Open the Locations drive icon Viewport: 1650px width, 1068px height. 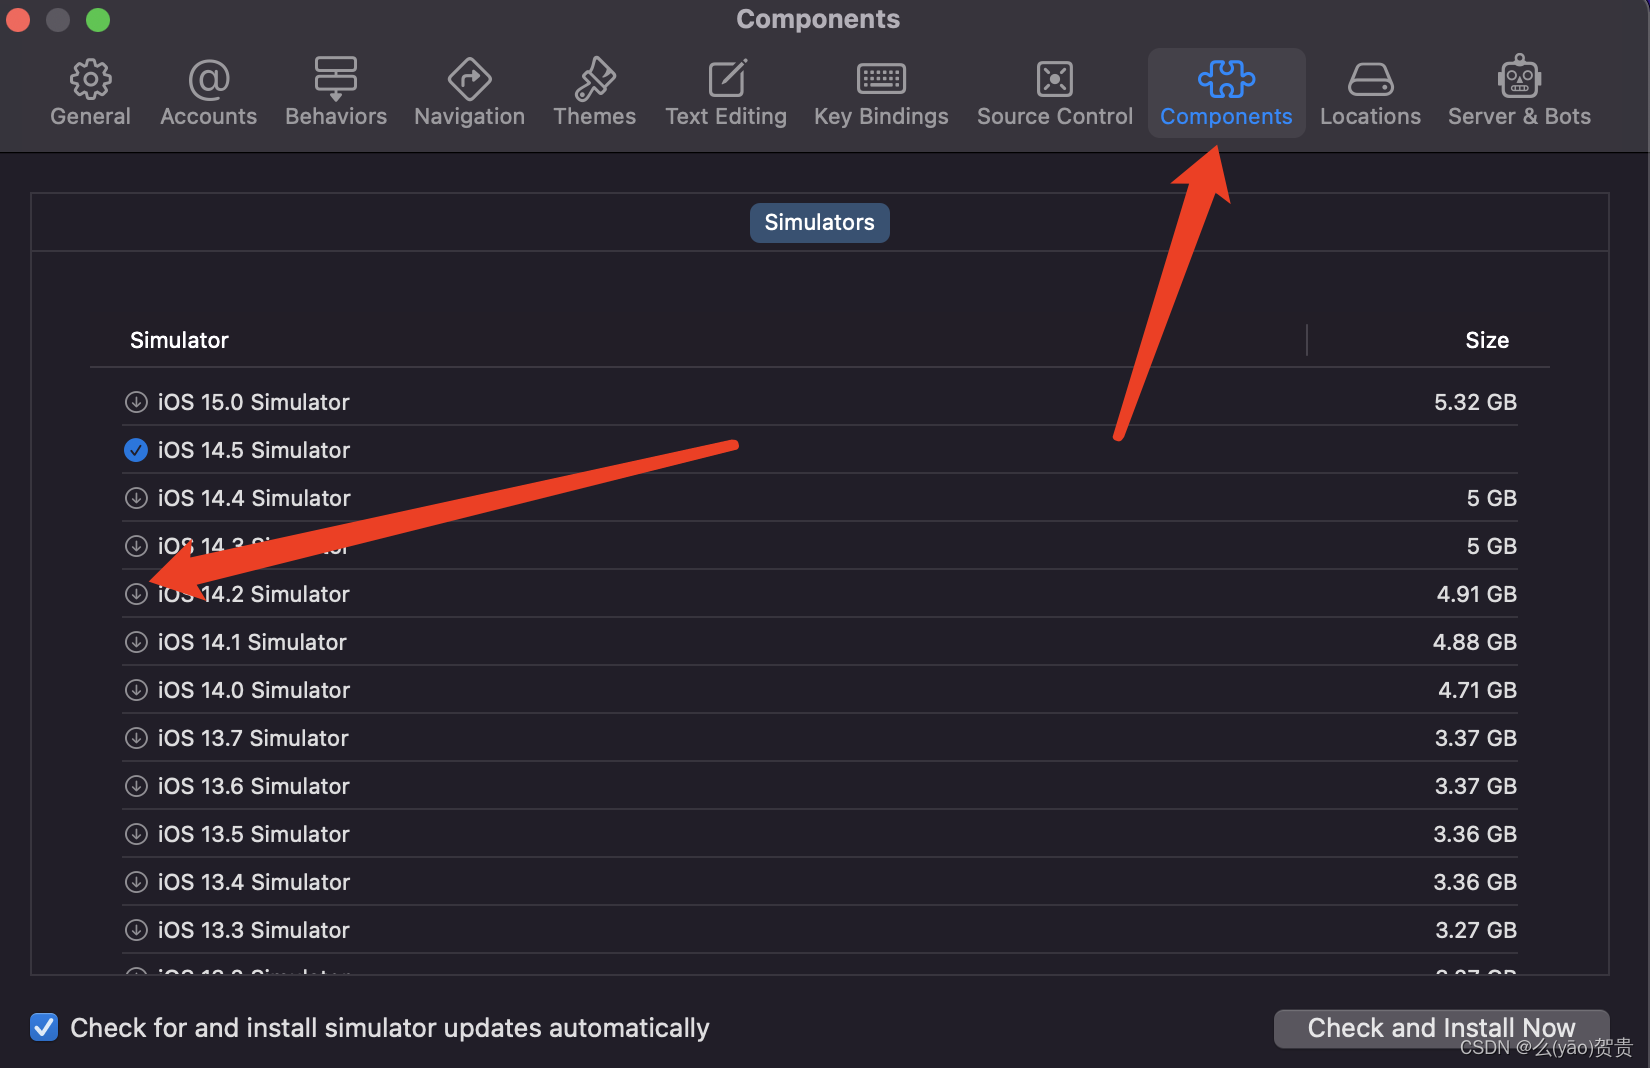tap(1370, 79)
